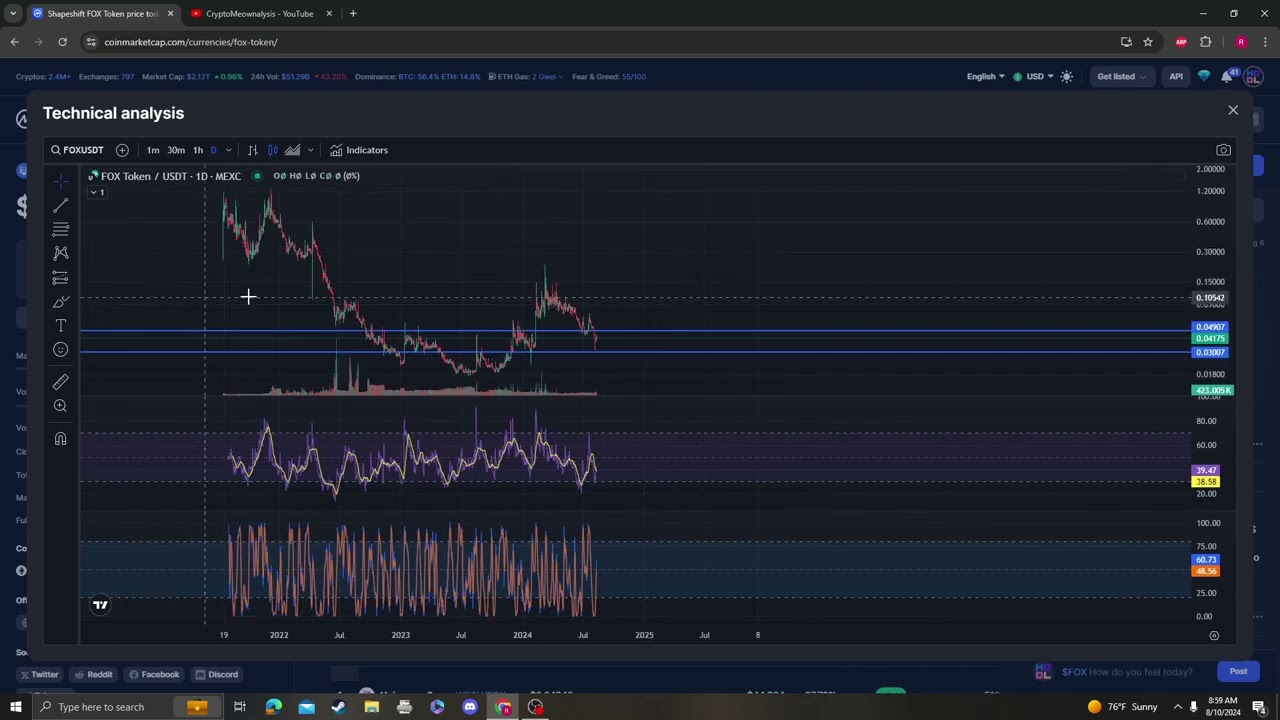
Task: Expand the timeframe interval dropdown
Action: coord(228,150)
